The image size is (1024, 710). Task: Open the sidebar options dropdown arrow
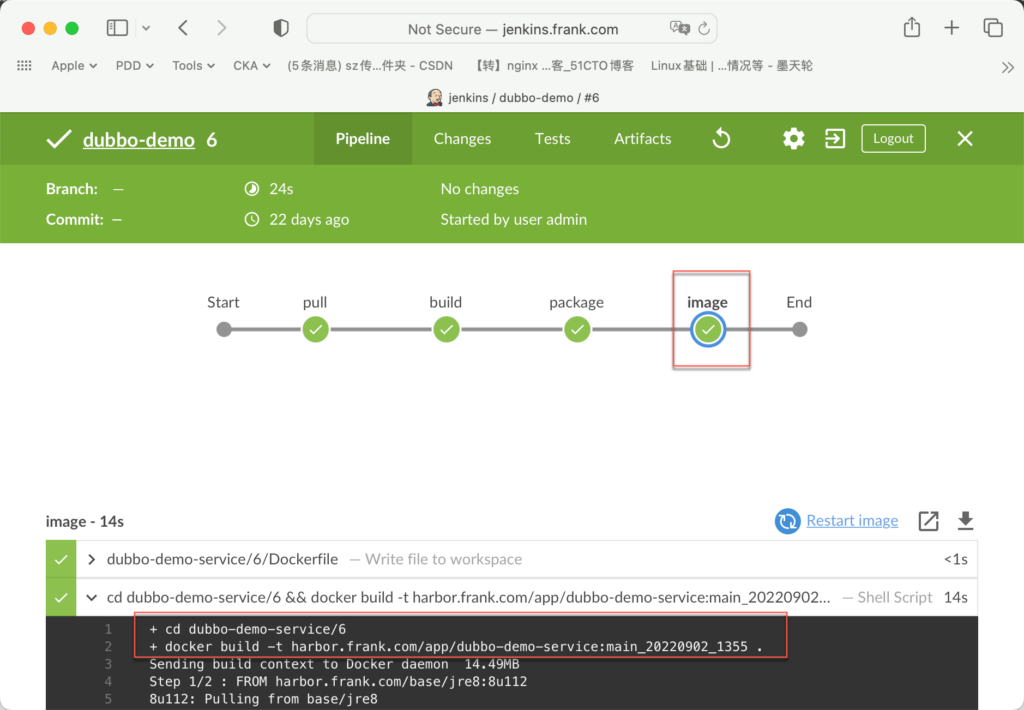pyautogui.click(x=146, y=28)
